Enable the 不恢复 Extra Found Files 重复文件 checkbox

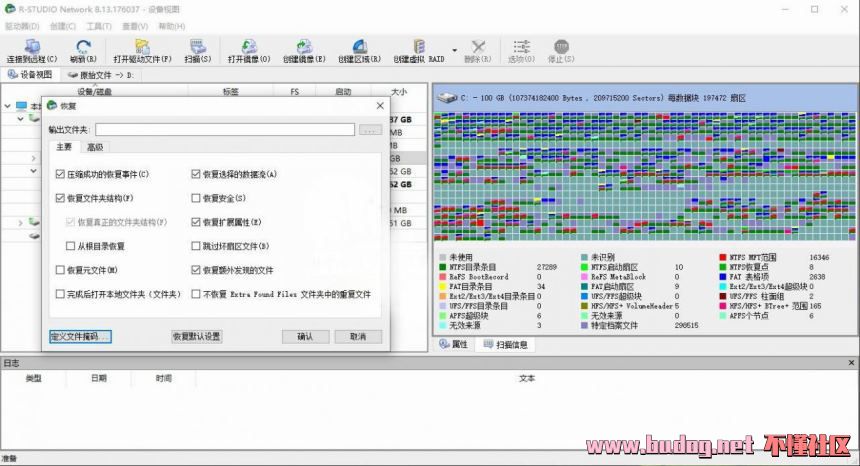196,294
